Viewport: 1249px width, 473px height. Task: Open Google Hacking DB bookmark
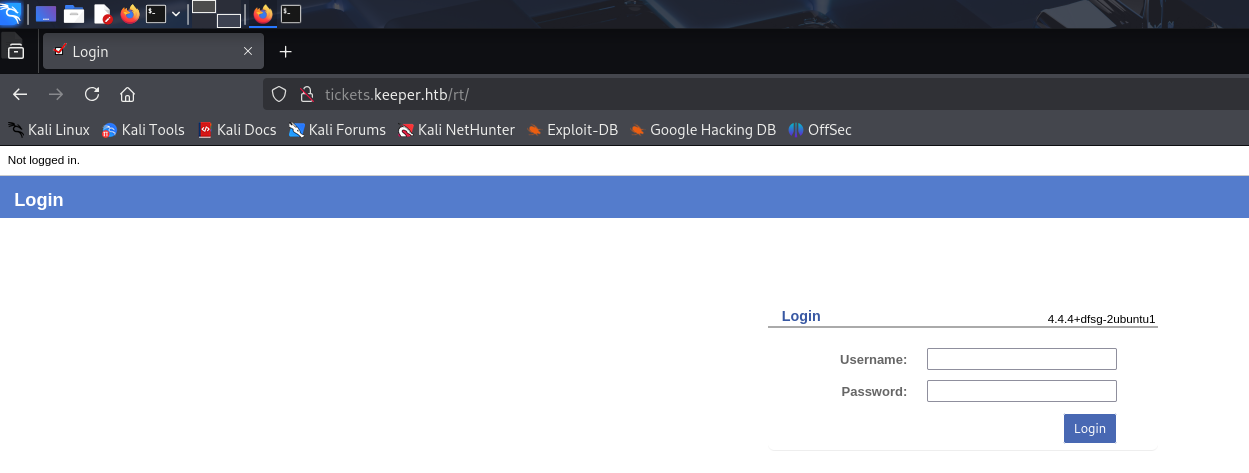point(702,129)
